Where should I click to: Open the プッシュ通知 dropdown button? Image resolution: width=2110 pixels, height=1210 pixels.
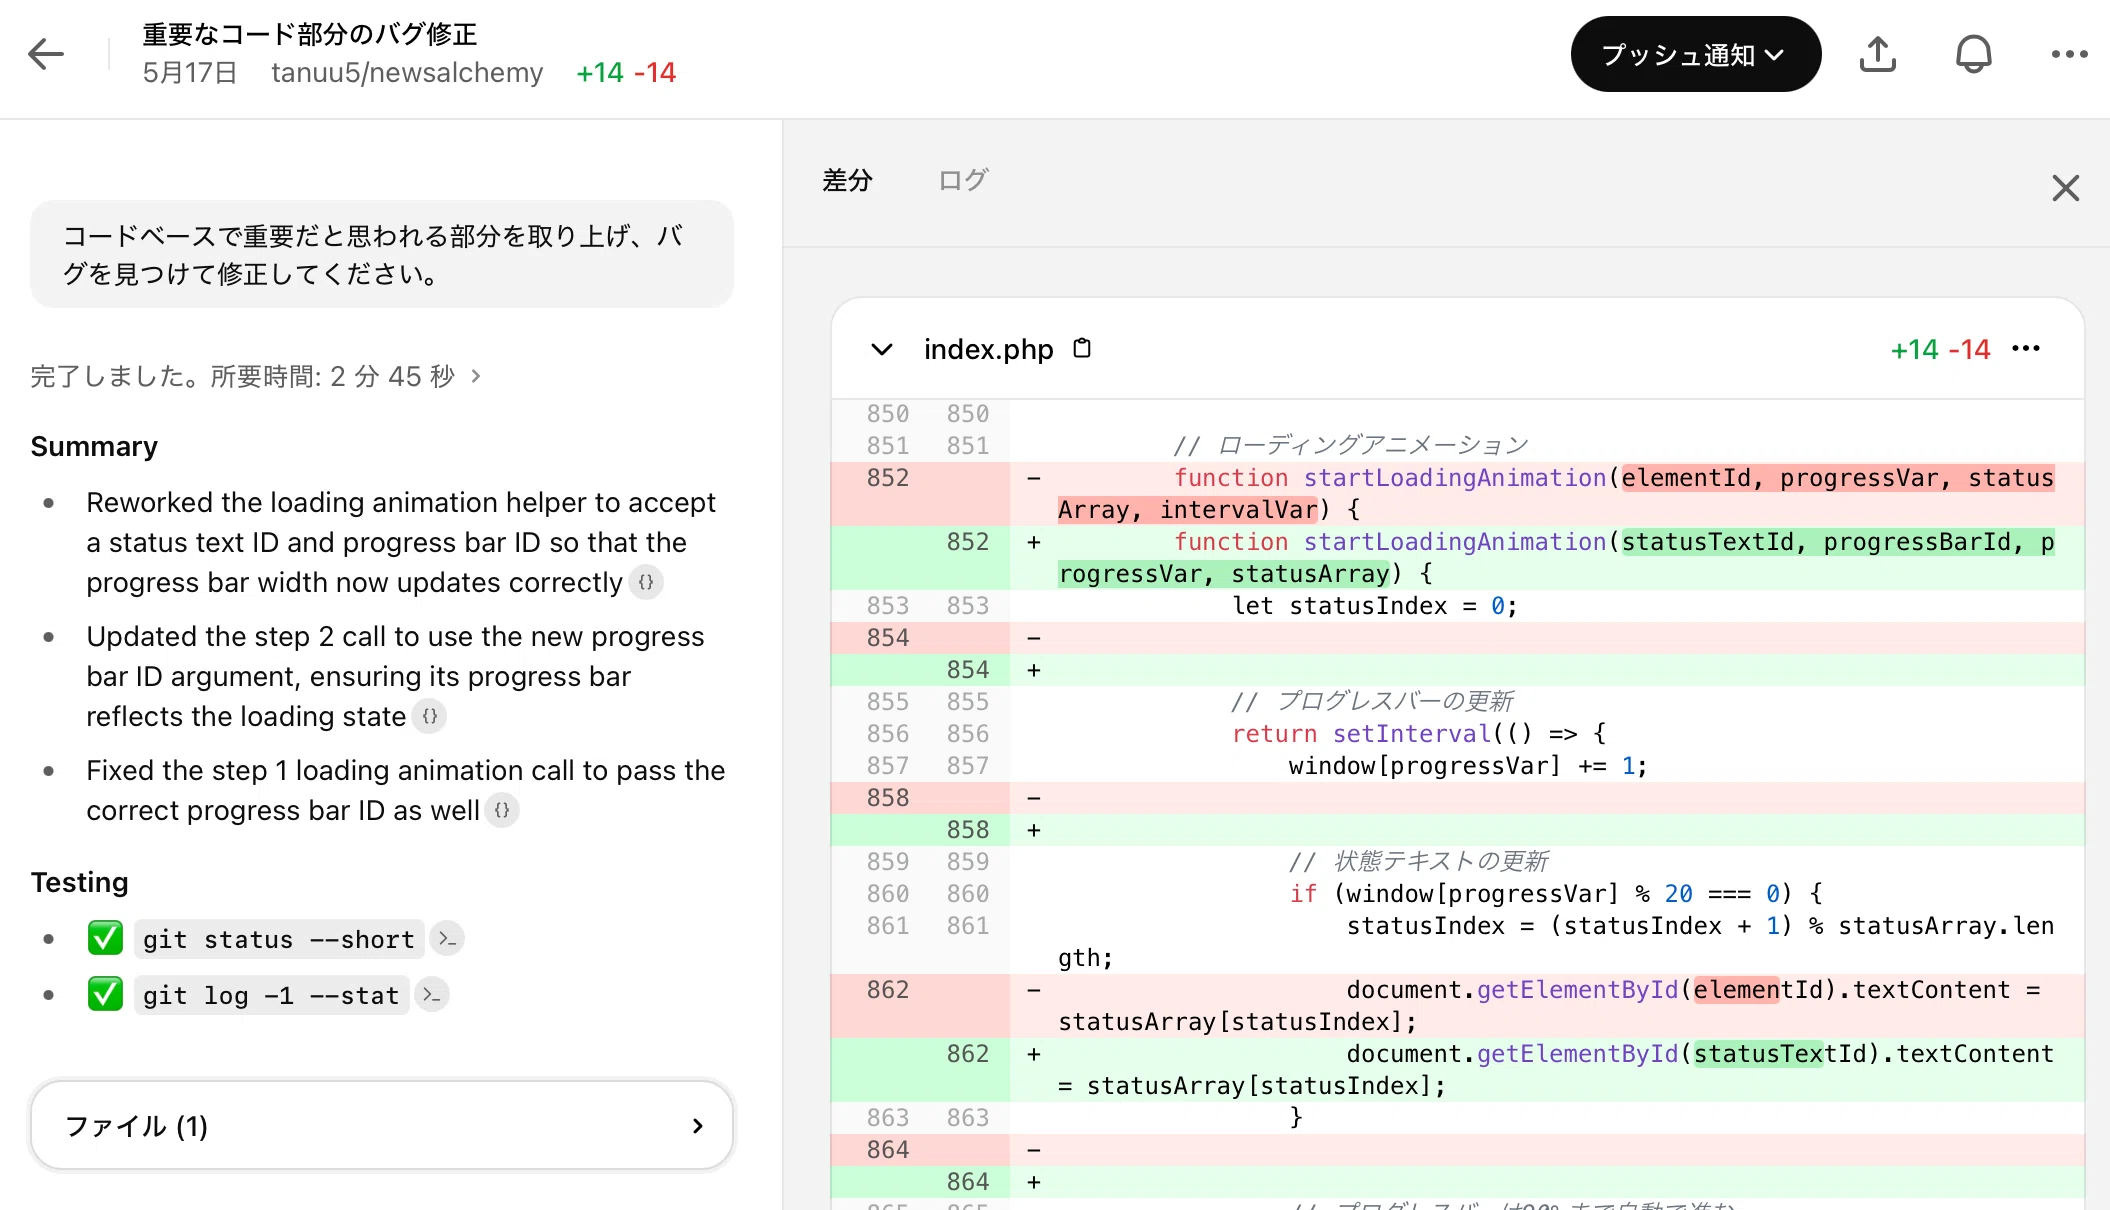click(1695, 54)
